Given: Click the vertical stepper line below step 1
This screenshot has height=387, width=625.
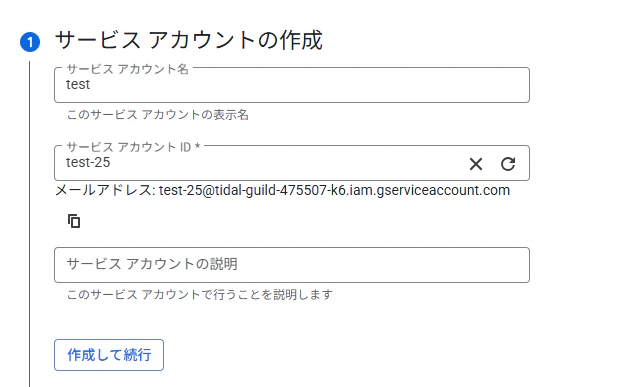Looking at the screenshot, I should 29,223.
